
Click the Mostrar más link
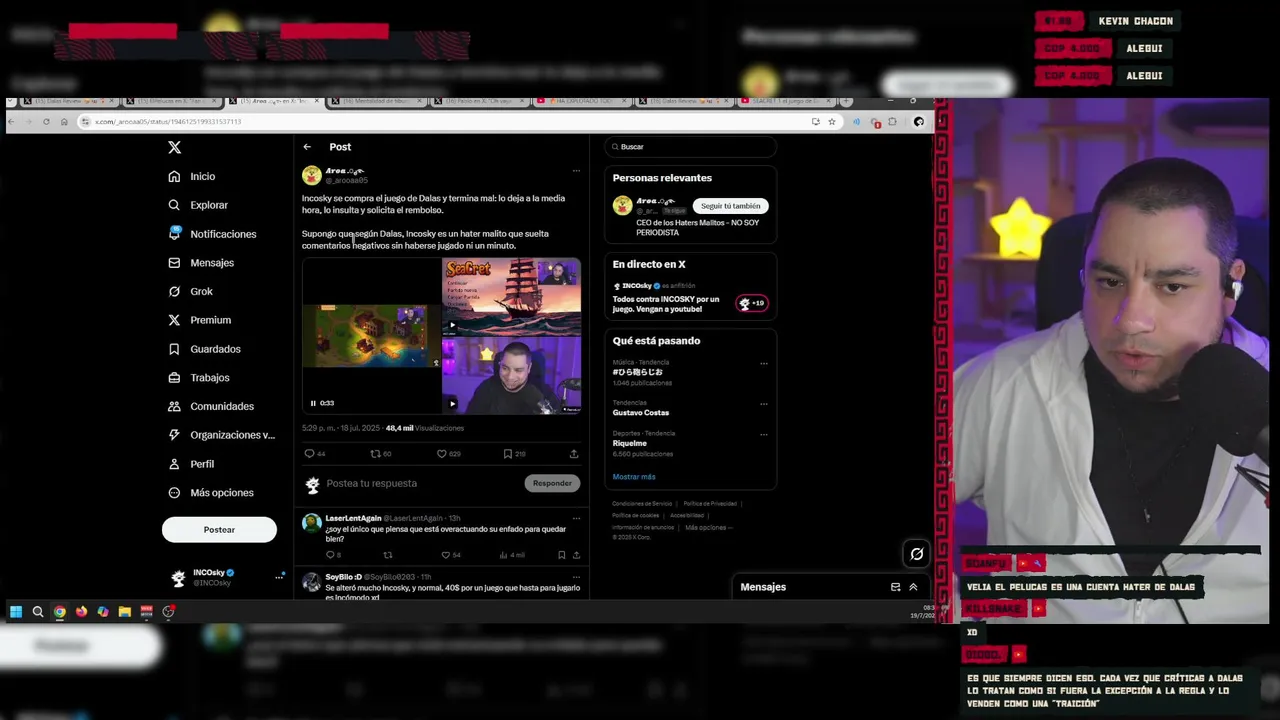point(634,477)
